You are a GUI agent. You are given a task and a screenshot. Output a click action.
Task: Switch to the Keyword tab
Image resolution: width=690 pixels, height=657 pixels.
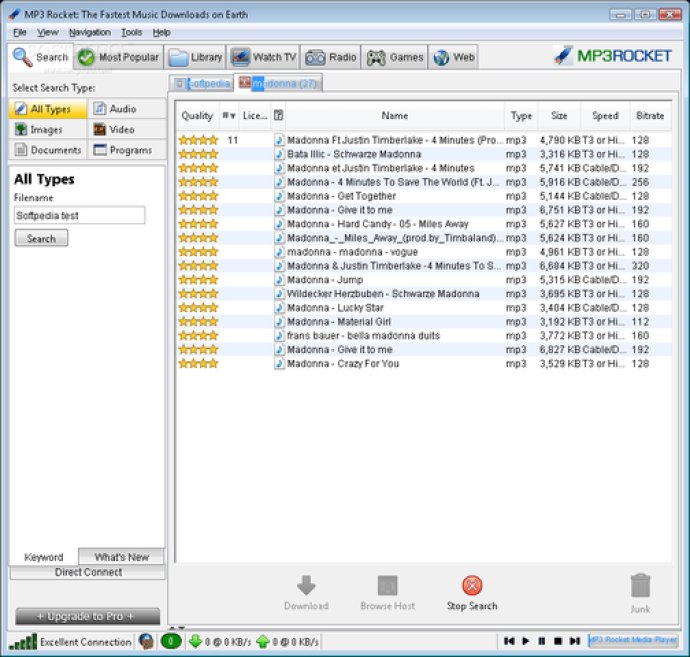click(x=44, y=557)
